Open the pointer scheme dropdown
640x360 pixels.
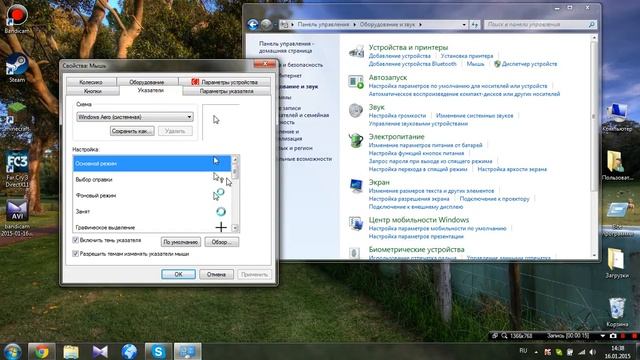pos(135,117)
